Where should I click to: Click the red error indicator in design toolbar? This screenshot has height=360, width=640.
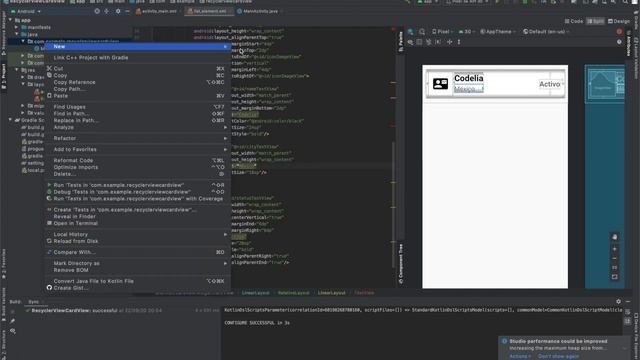click(x=619, y=31)
